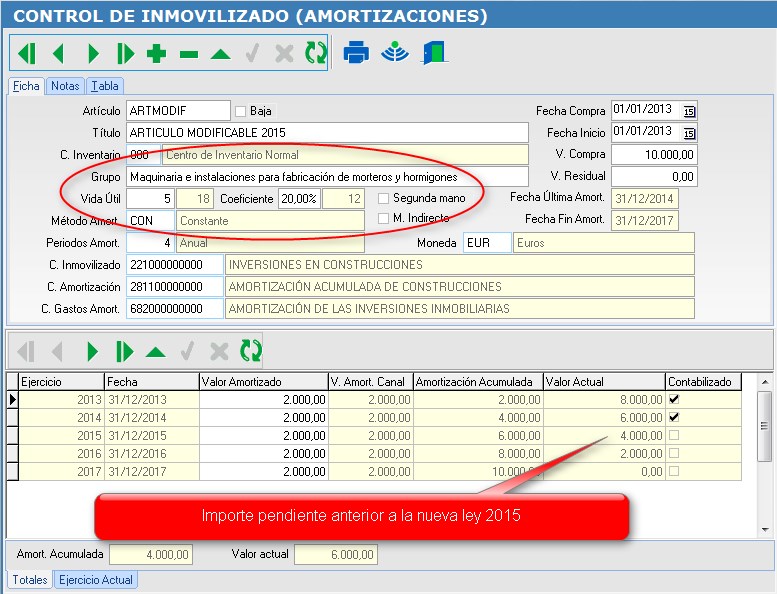Go to first record in top toolbar
777x594 pixels.
coord(26,54)
